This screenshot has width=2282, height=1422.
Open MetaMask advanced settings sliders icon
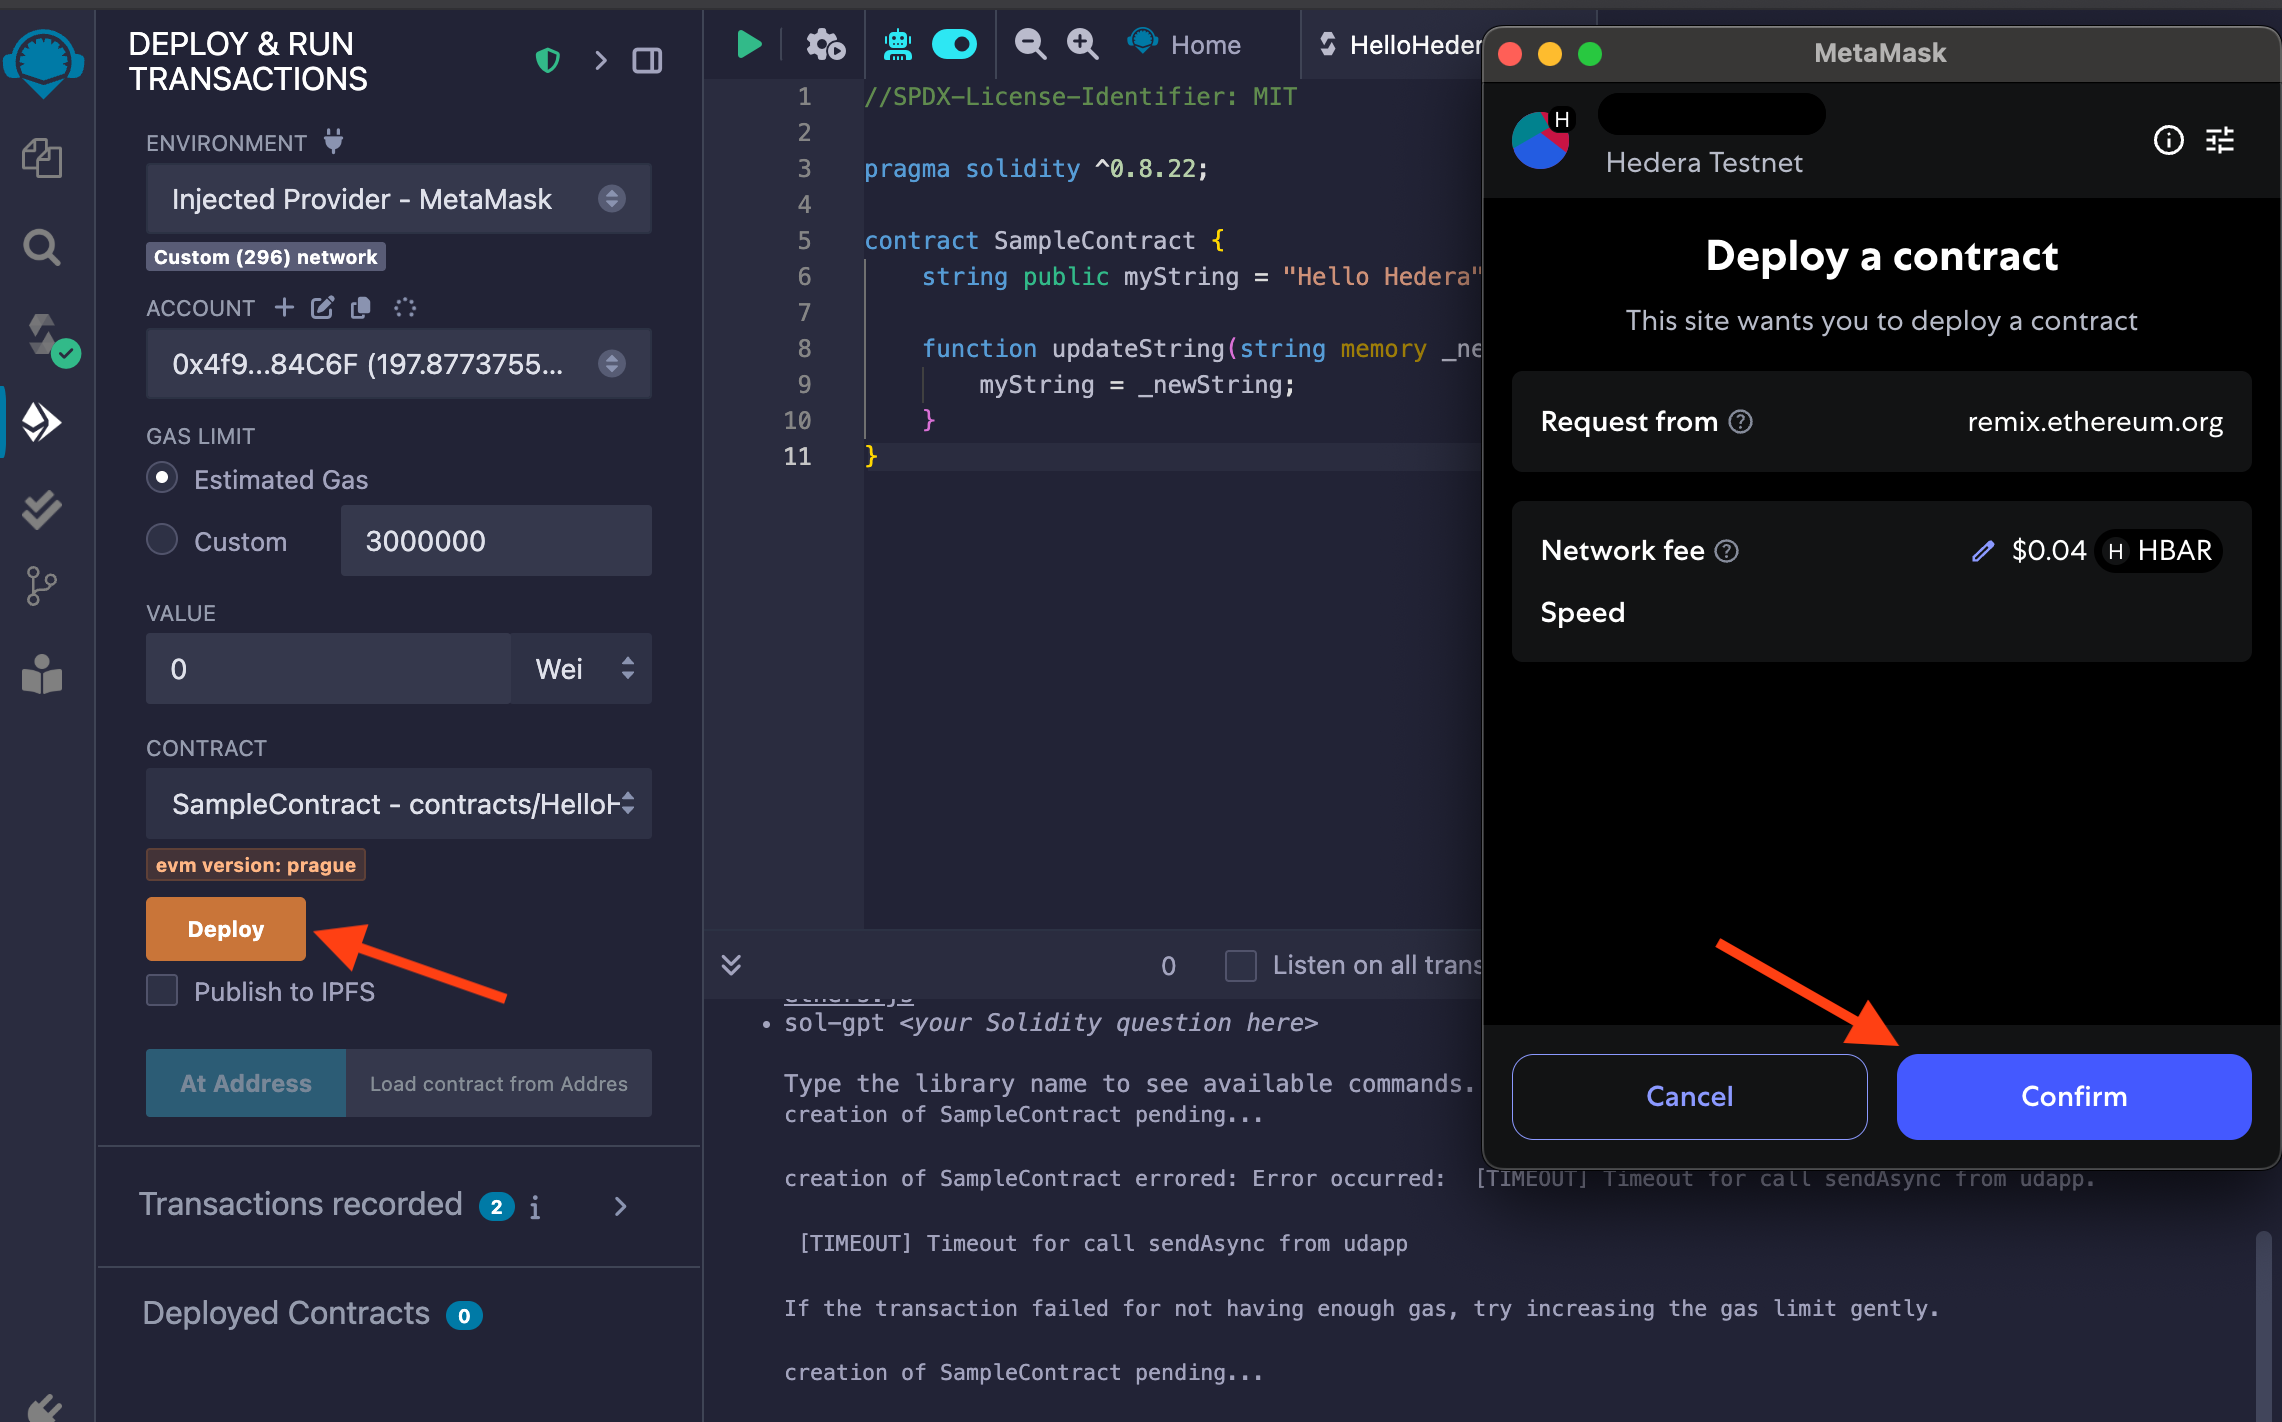[2219, 141]
